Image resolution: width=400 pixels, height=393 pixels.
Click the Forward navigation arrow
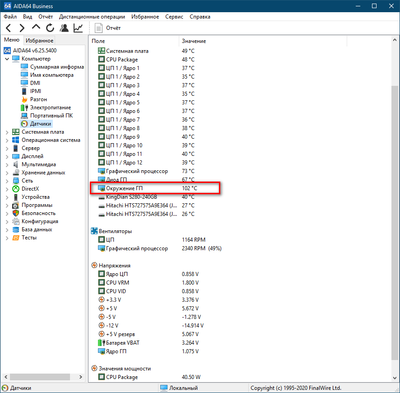click(22, 28)
